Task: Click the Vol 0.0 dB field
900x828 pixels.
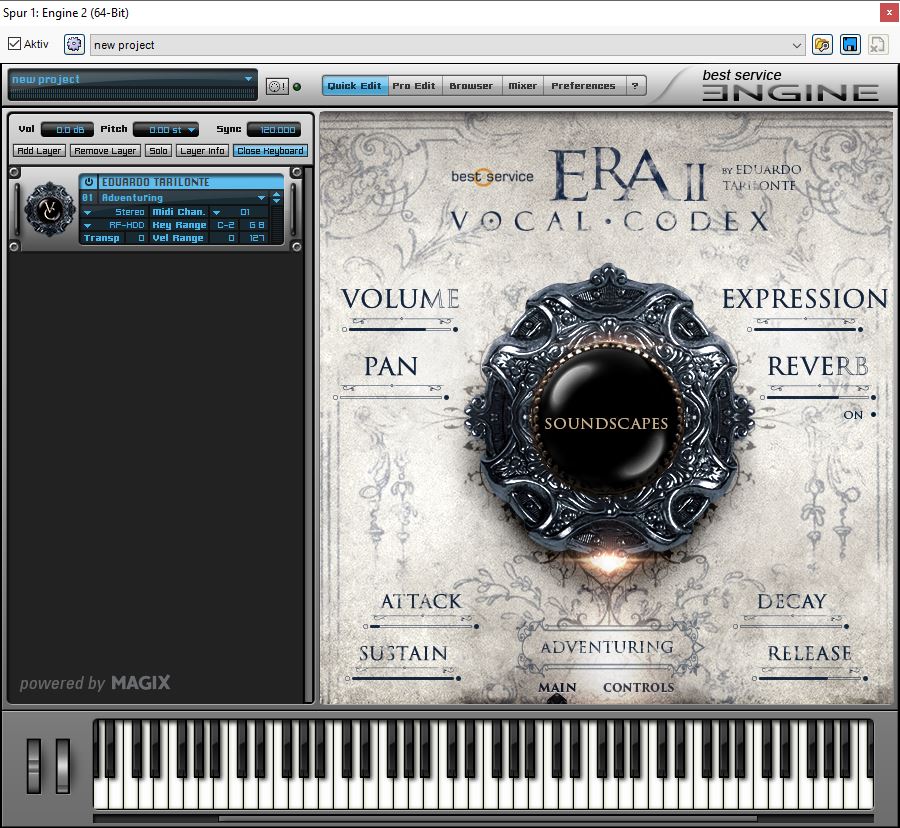Action: [x=68, y=130]
